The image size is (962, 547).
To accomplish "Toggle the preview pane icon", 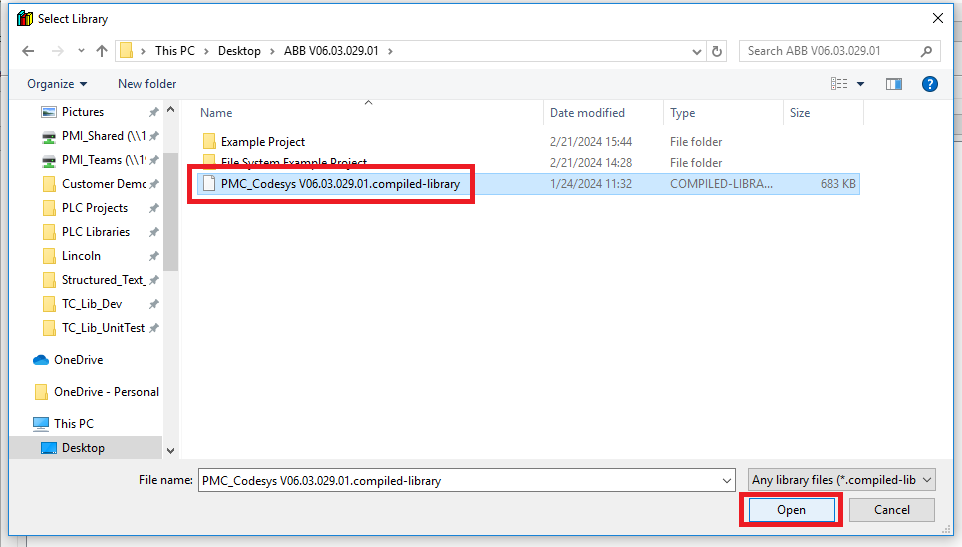I will point(893,84).
